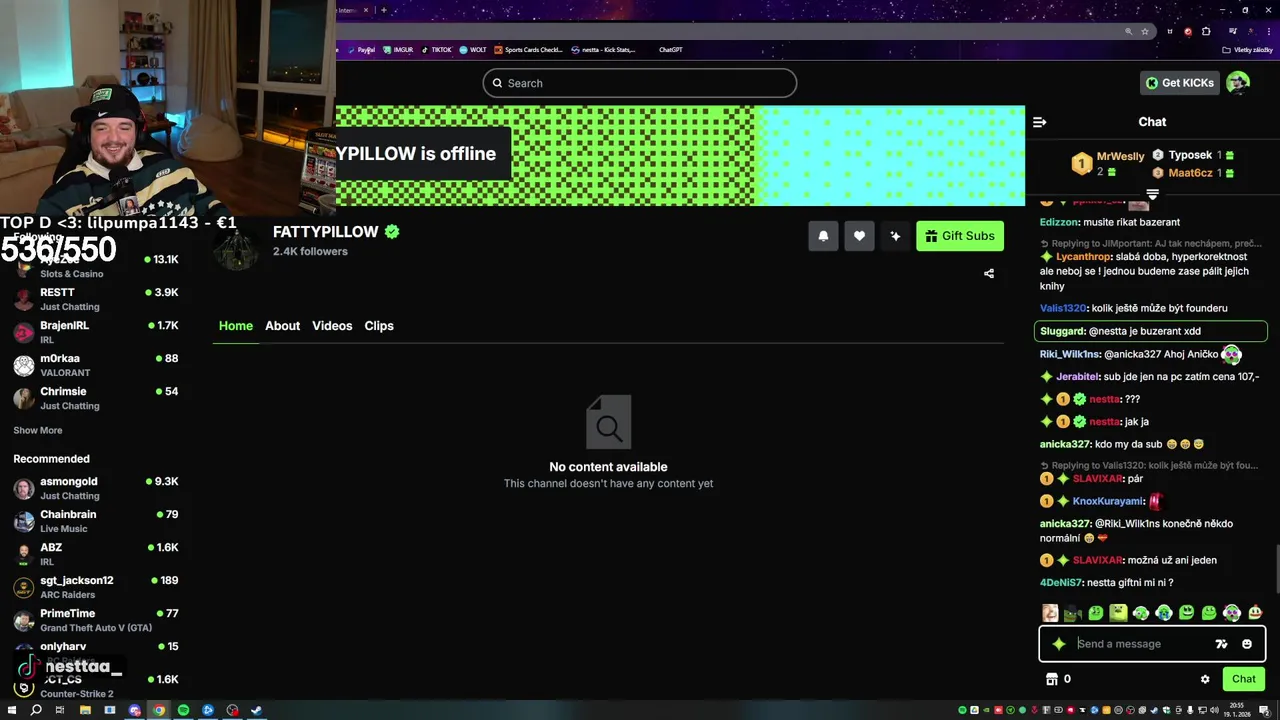Click the Gift Subs button
Screen dimensions: 1280x720
[960, 236]
